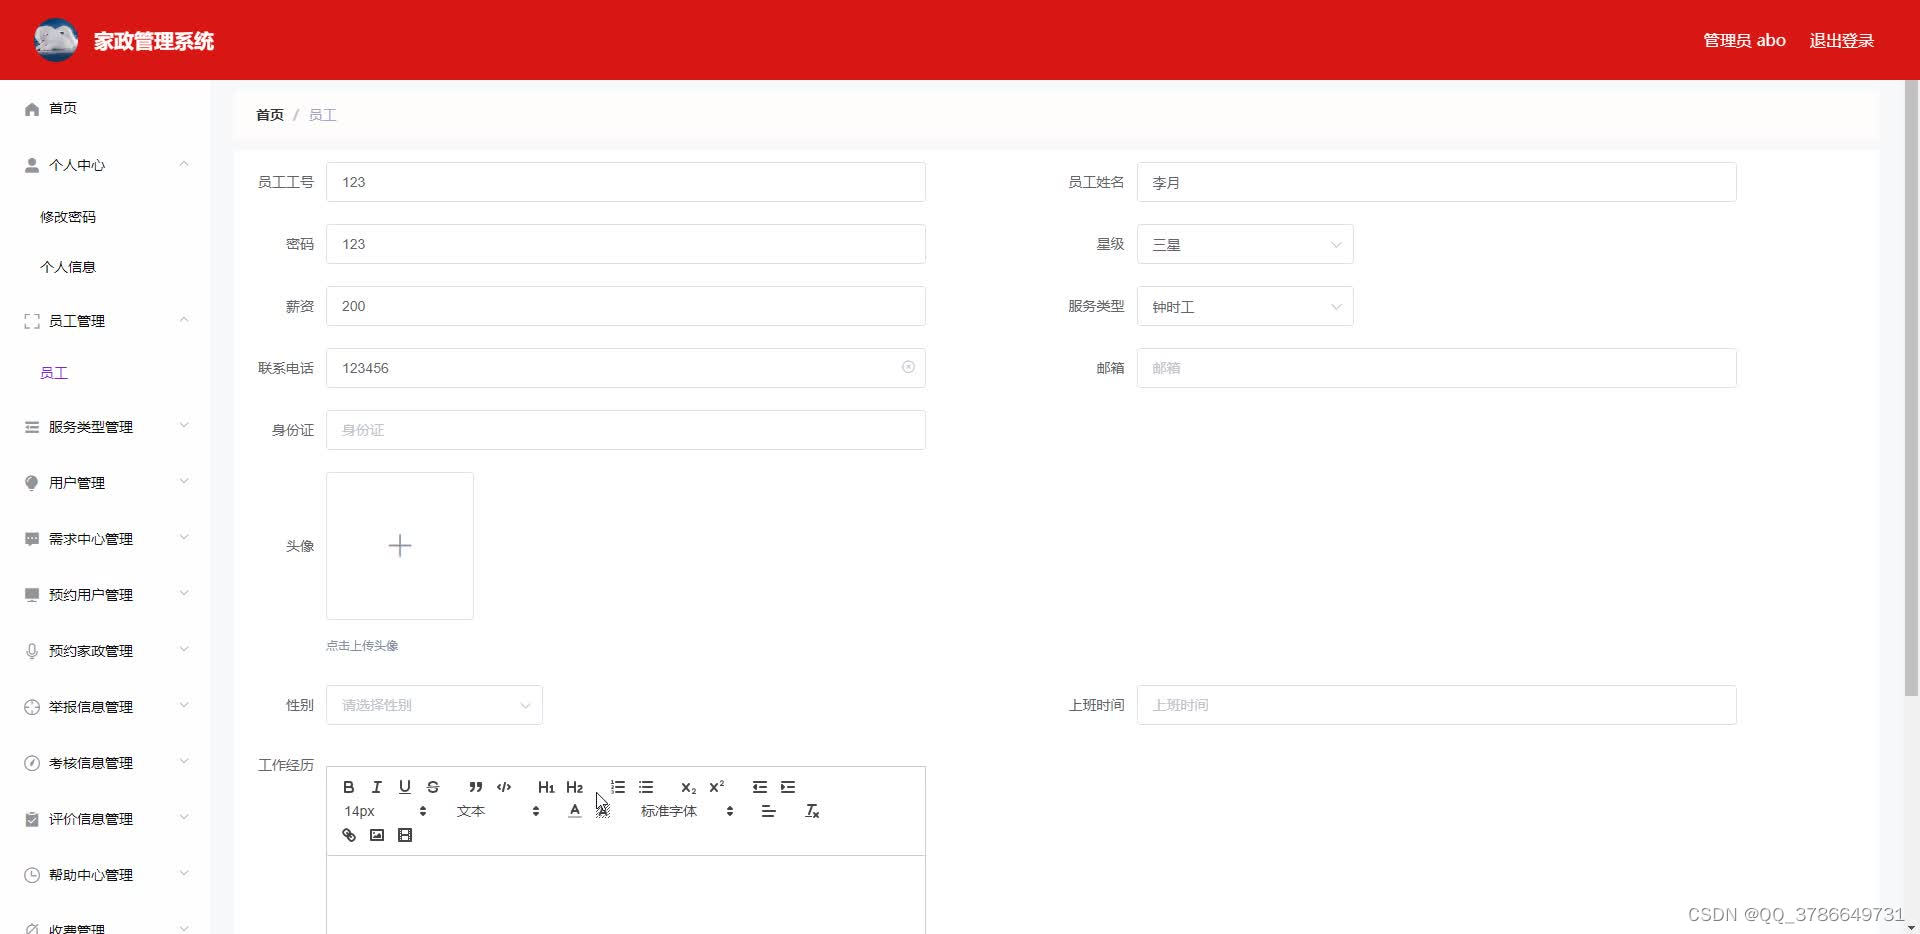
Task: Focus the 薪资 input field
Action: pos(626,306)
